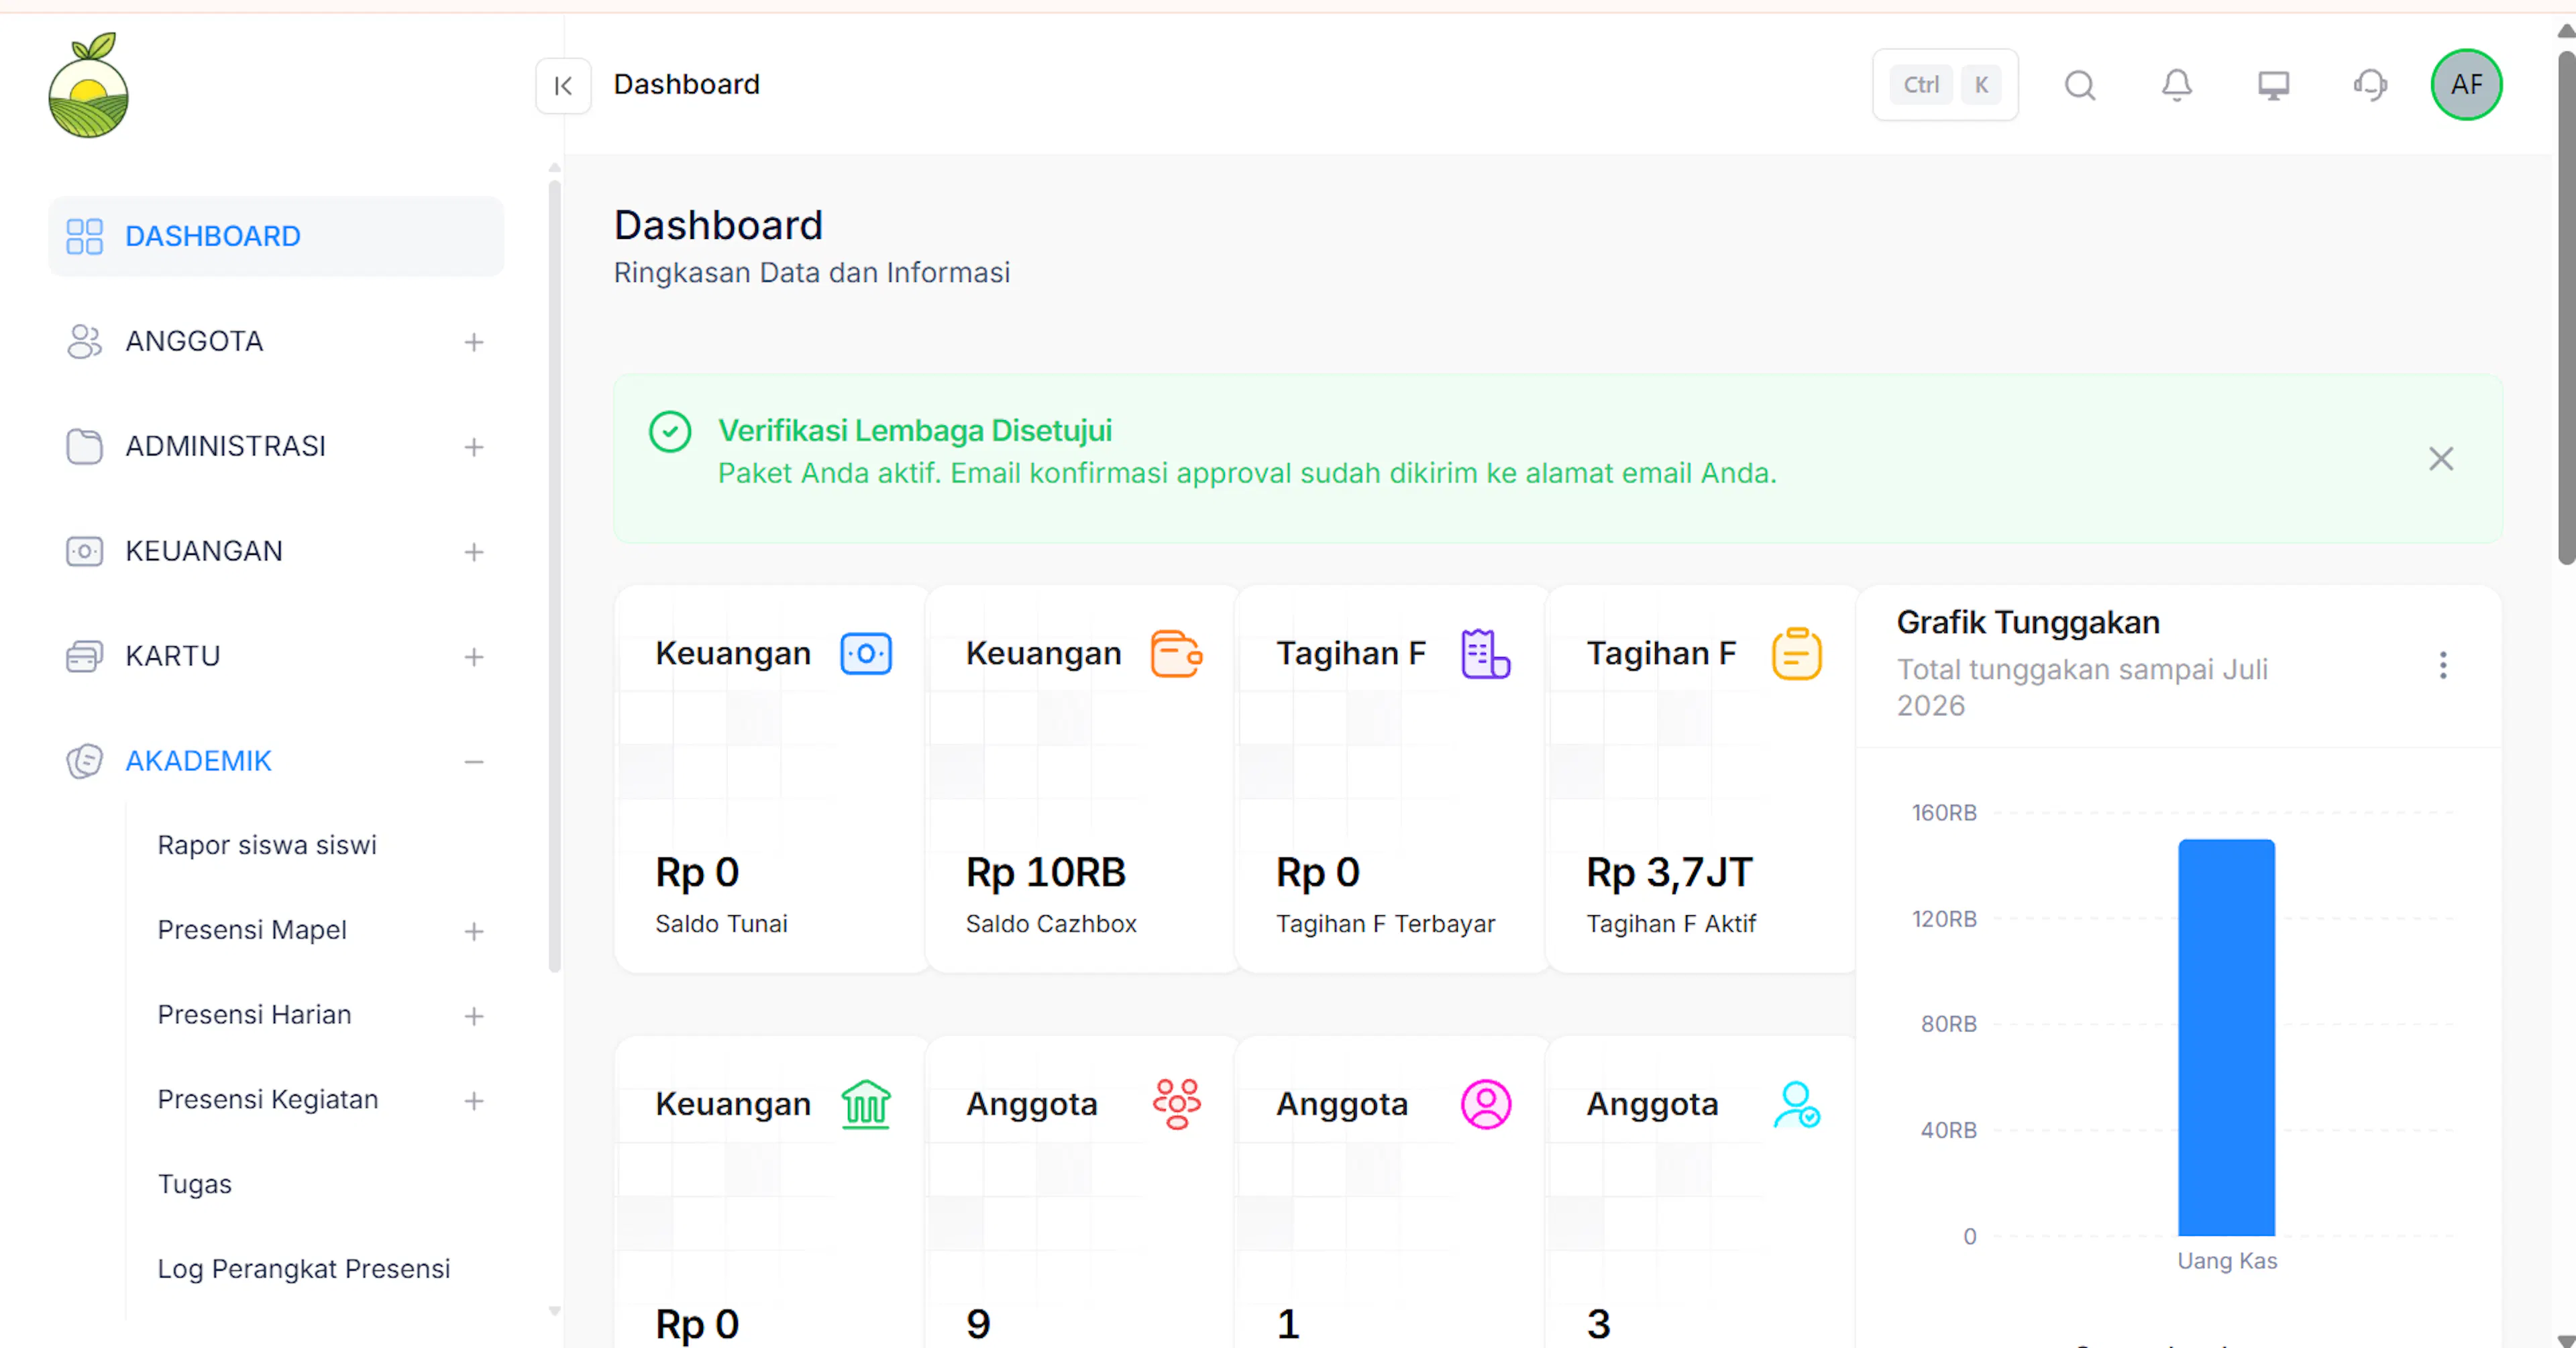Open notifications bell icon
2576x1348 pixels.
click(x=2177, y=85)
